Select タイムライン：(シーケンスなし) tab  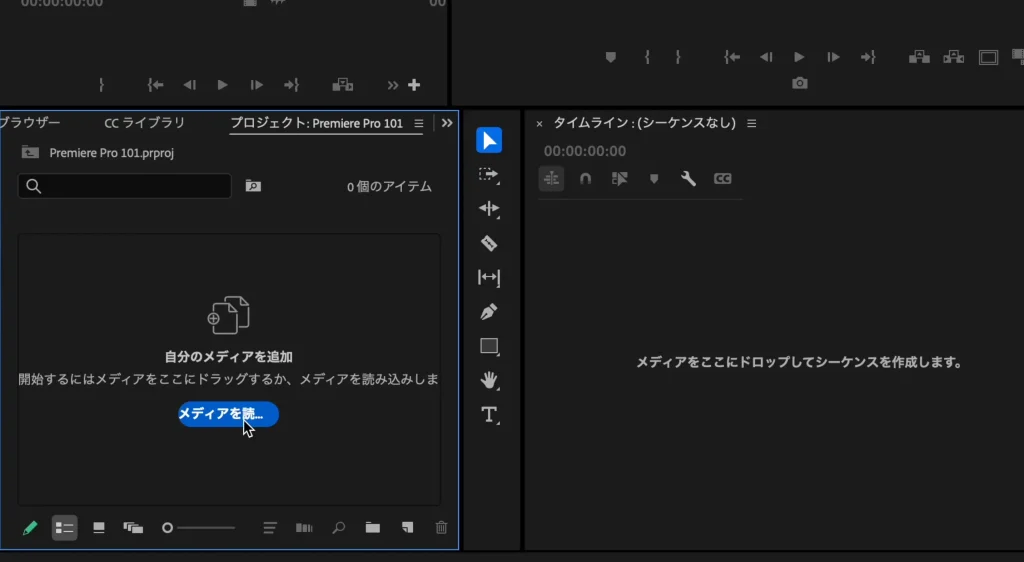645,123
